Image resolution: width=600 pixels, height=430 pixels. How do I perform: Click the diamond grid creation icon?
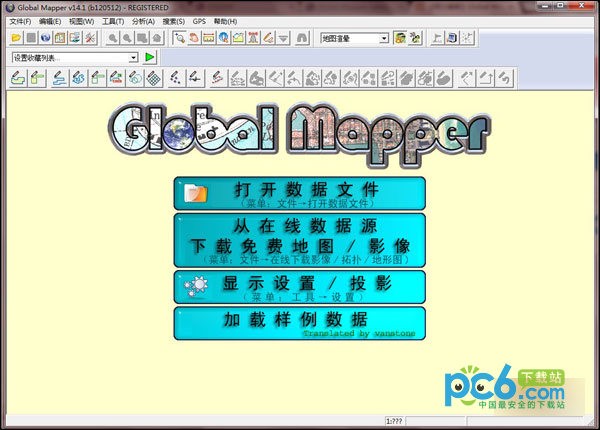pos(154,78)
